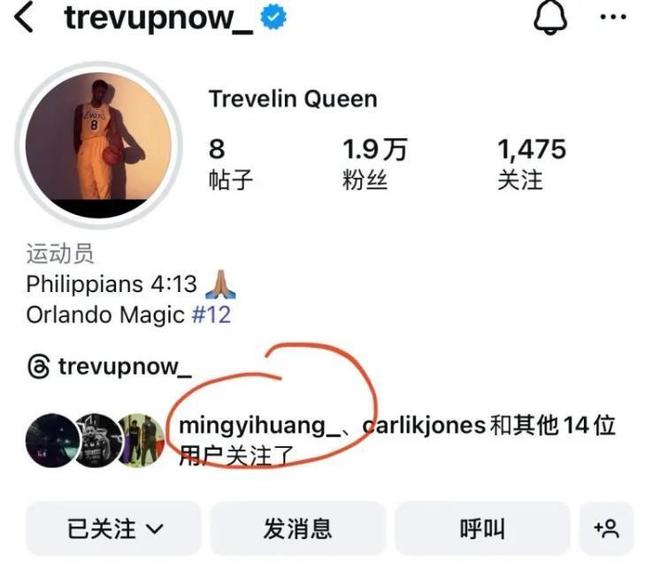
Task: Open trevupnow_ Threads profile link
Action: point(125,367)
